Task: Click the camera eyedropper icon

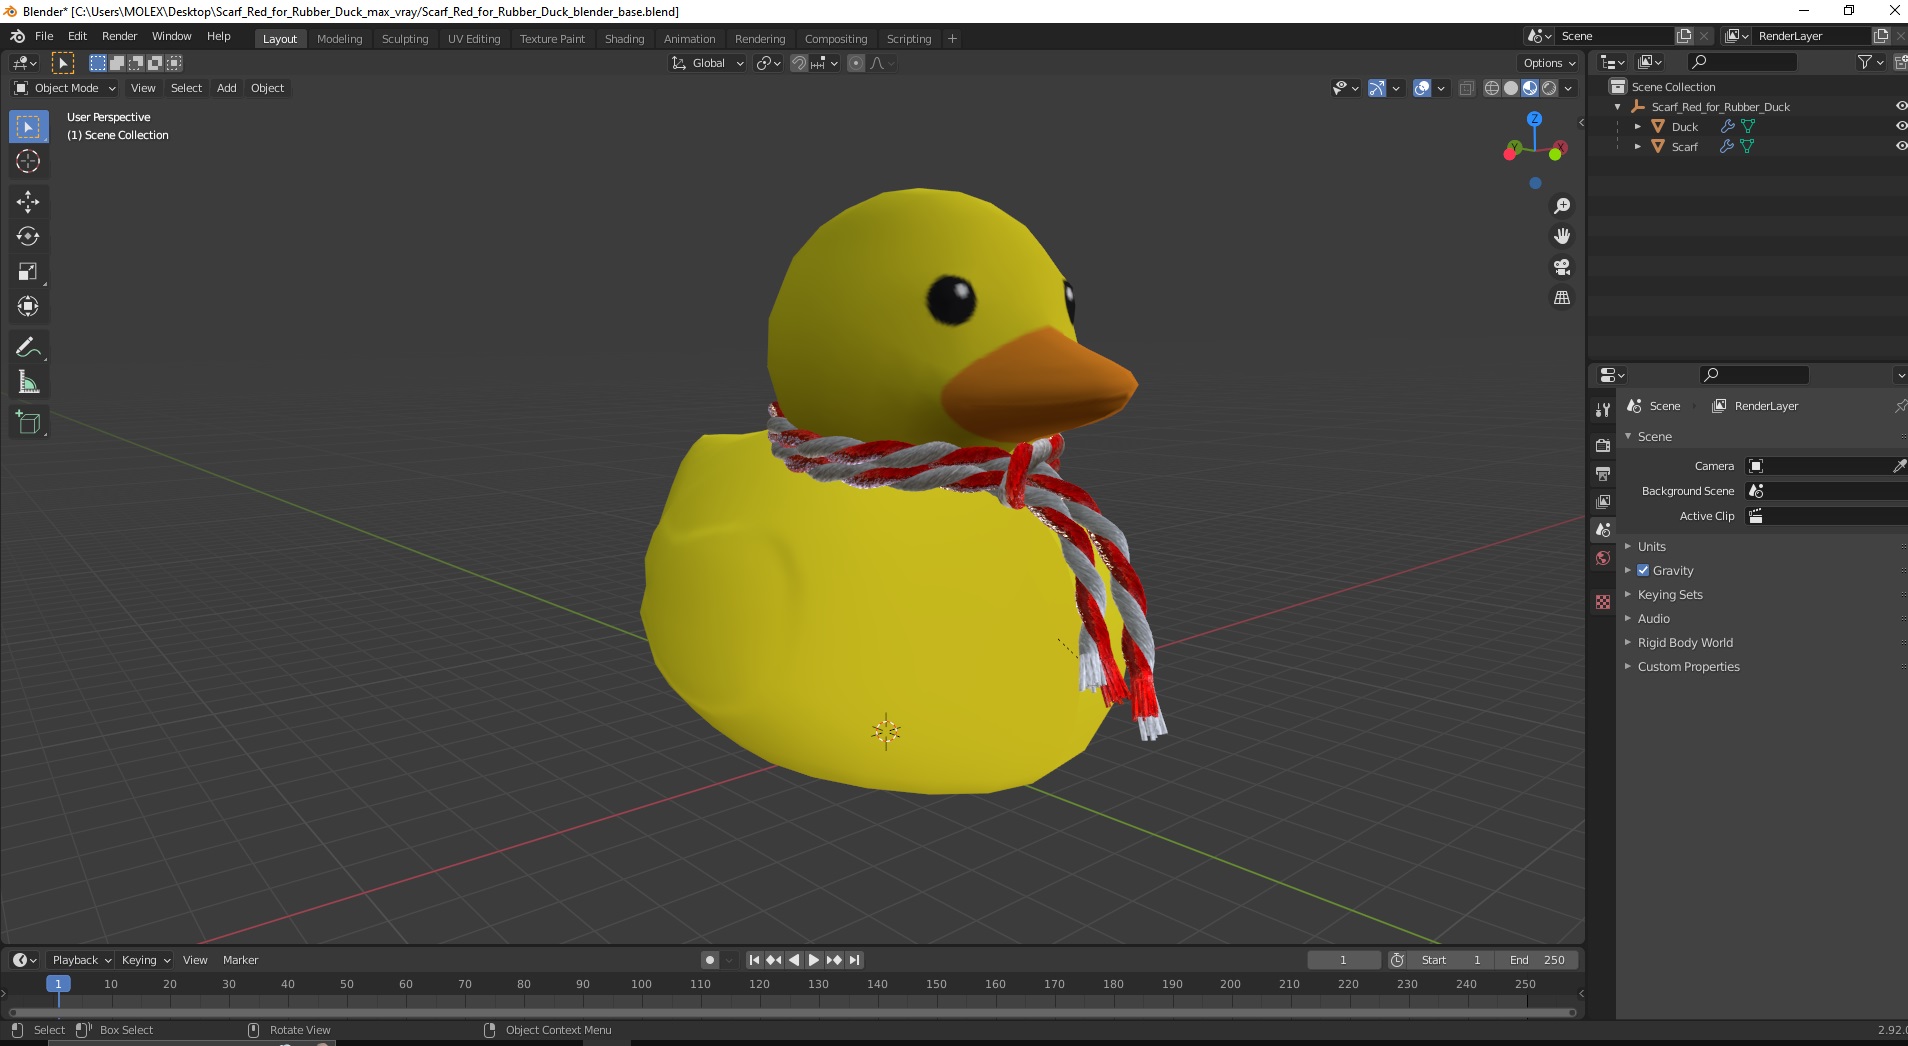Action: pos(1899,466)
